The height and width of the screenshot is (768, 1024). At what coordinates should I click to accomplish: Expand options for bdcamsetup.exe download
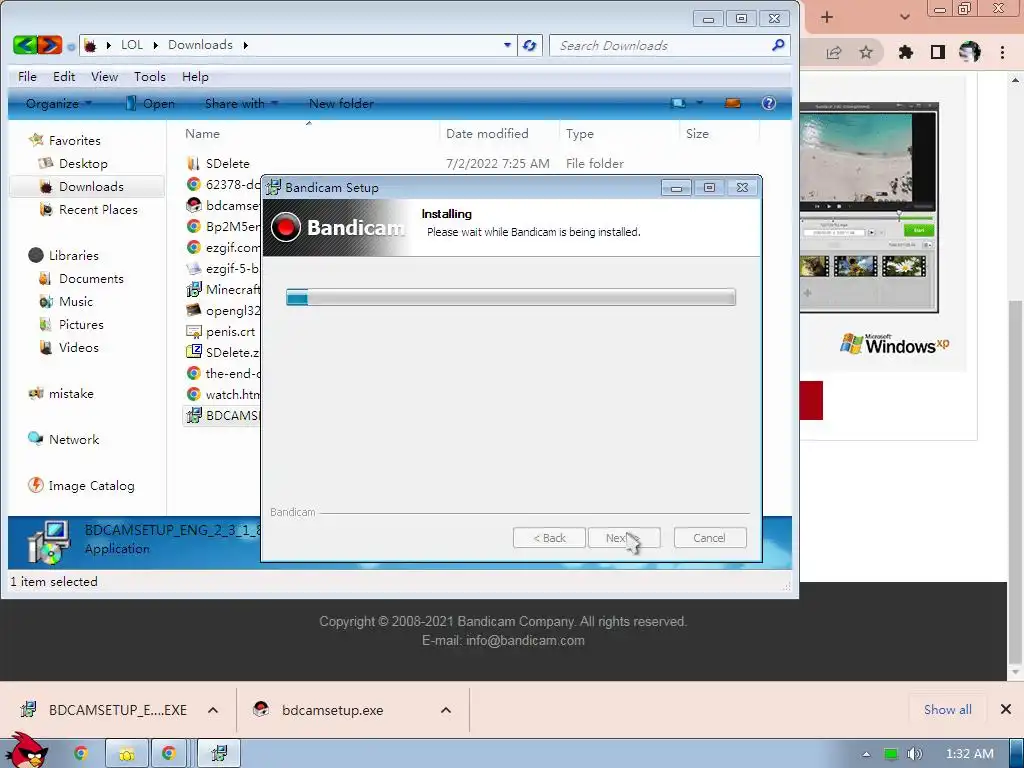[446, 710]
